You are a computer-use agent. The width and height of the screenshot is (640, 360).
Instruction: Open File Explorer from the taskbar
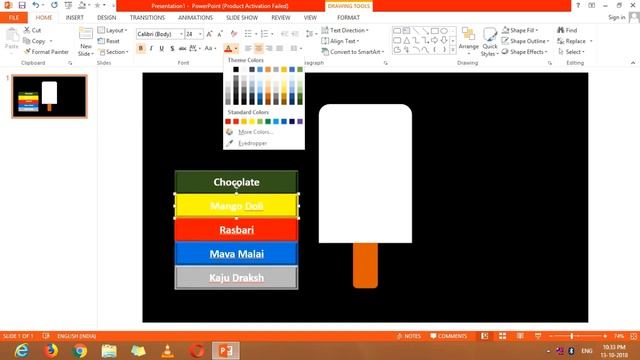[x=109, y=351]
